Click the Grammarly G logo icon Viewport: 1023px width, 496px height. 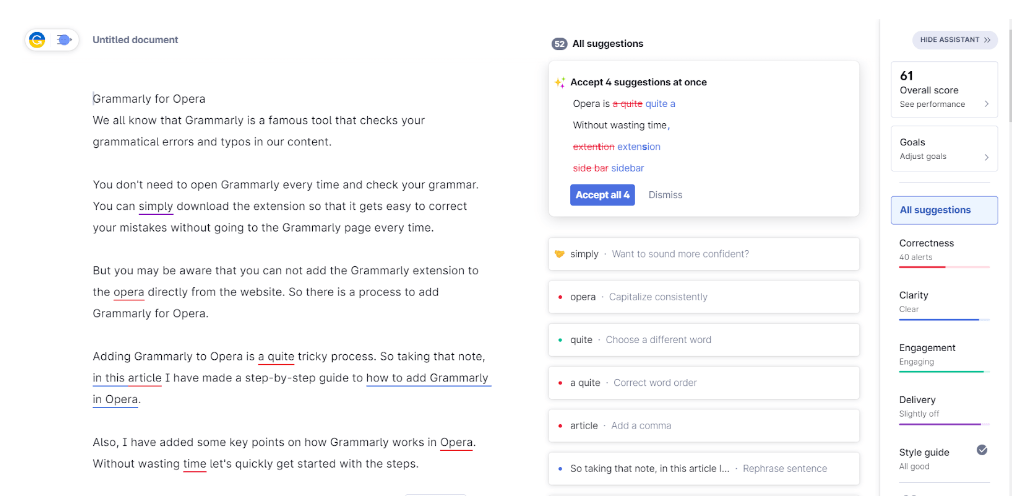tap(37, 40)
